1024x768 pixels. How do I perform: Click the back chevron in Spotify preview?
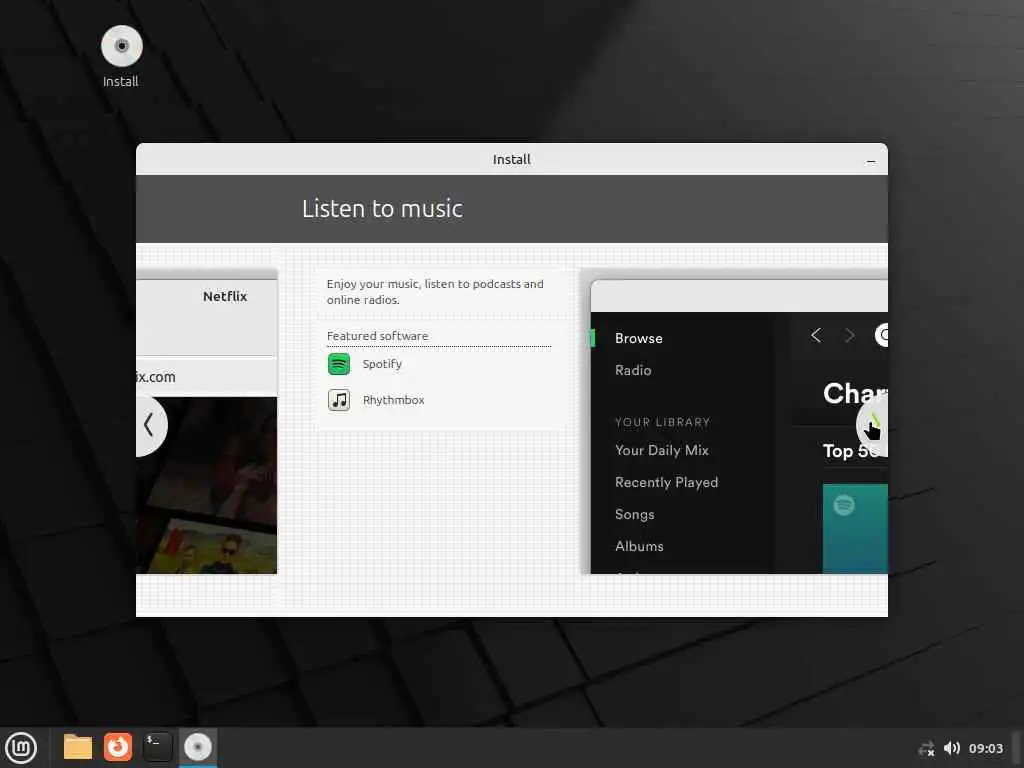(816, 336)
